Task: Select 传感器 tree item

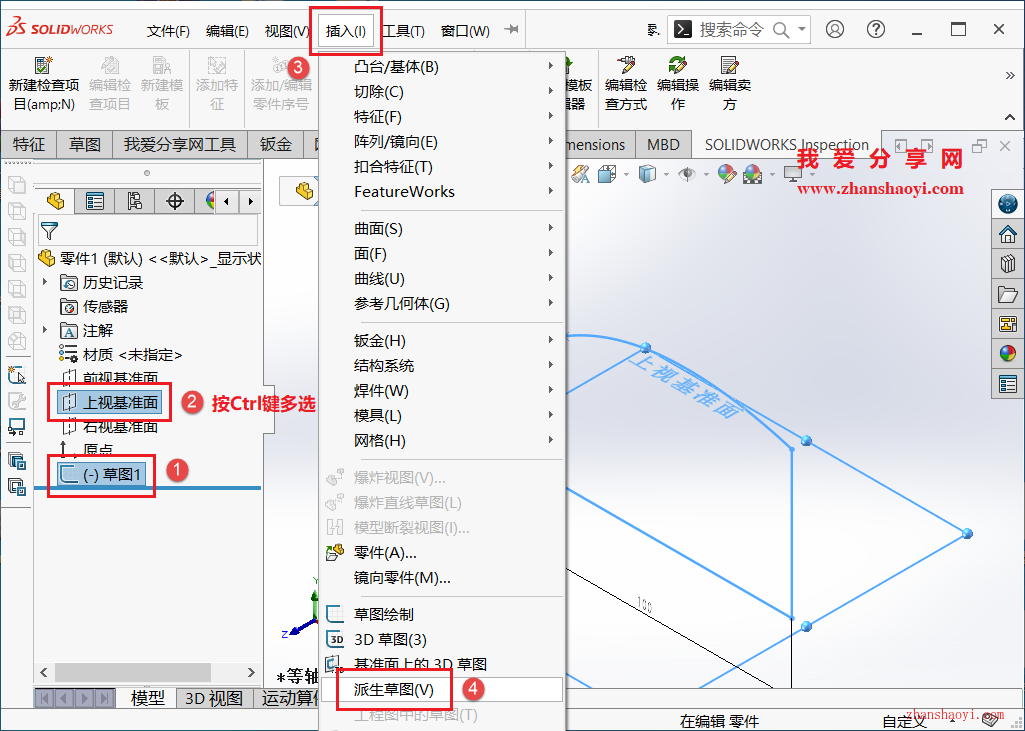Action: point(93,306)
